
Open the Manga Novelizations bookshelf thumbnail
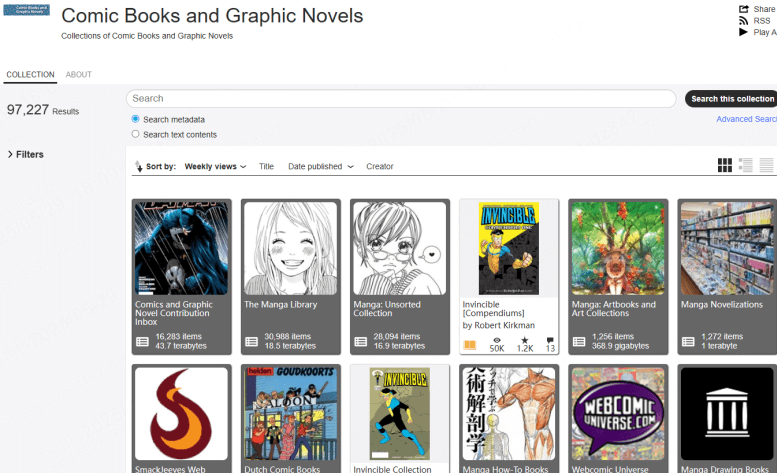tap(727, 248)
